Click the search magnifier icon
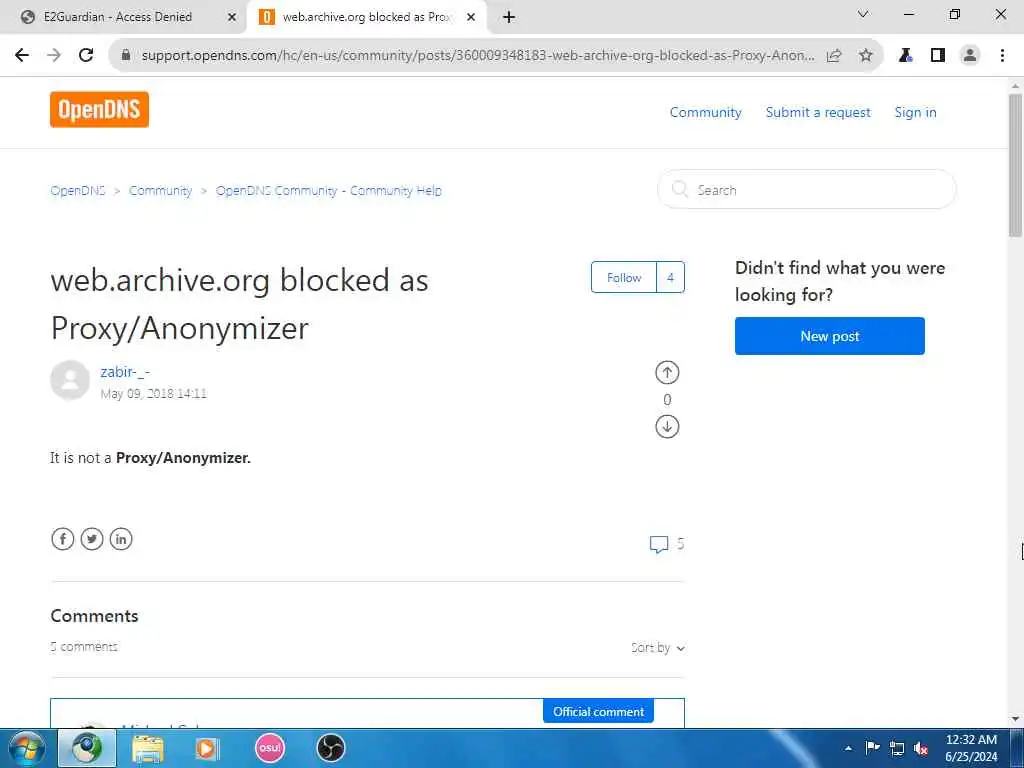The height and width of the screenshot is (768, 1024). [x=680, y=189]
